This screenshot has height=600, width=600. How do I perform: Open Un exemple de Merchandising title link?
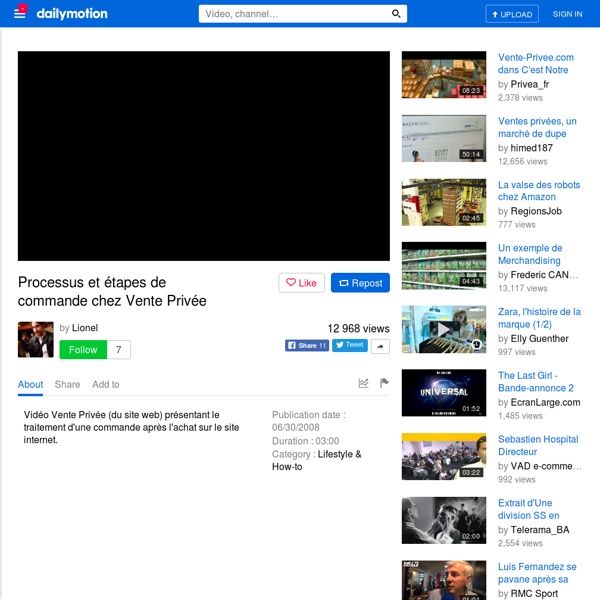[x=530, y=254]
